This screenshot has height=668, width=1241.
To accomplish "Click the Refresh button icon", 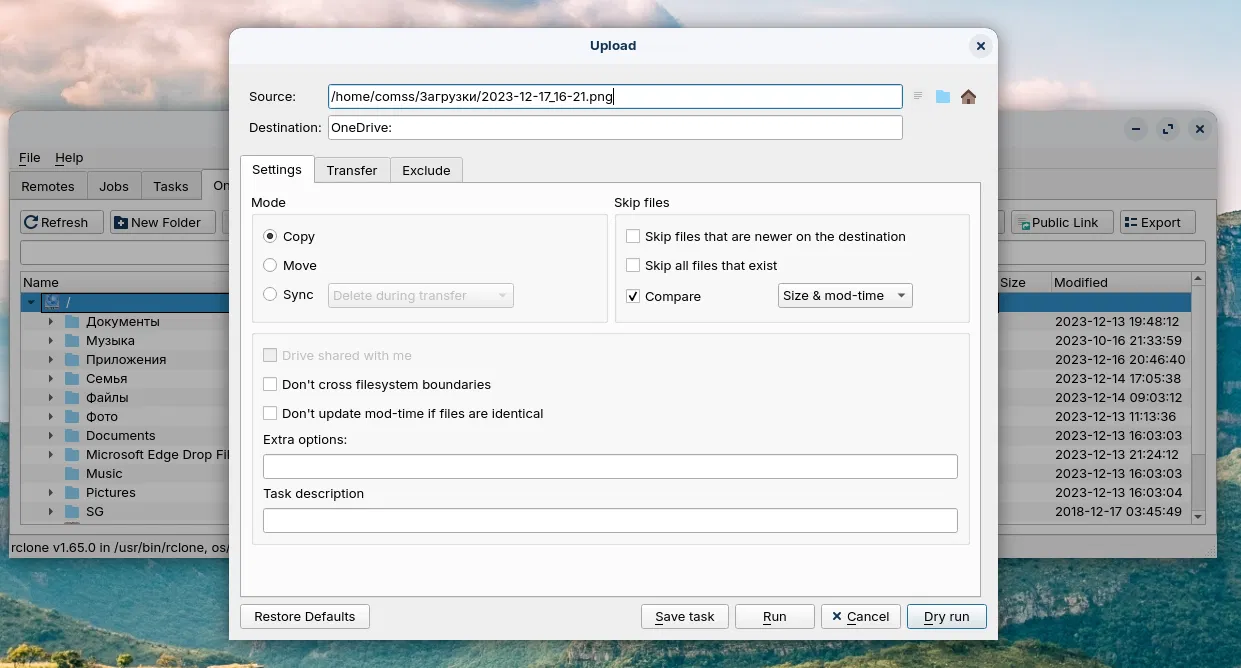I will (x=32, y=222).
